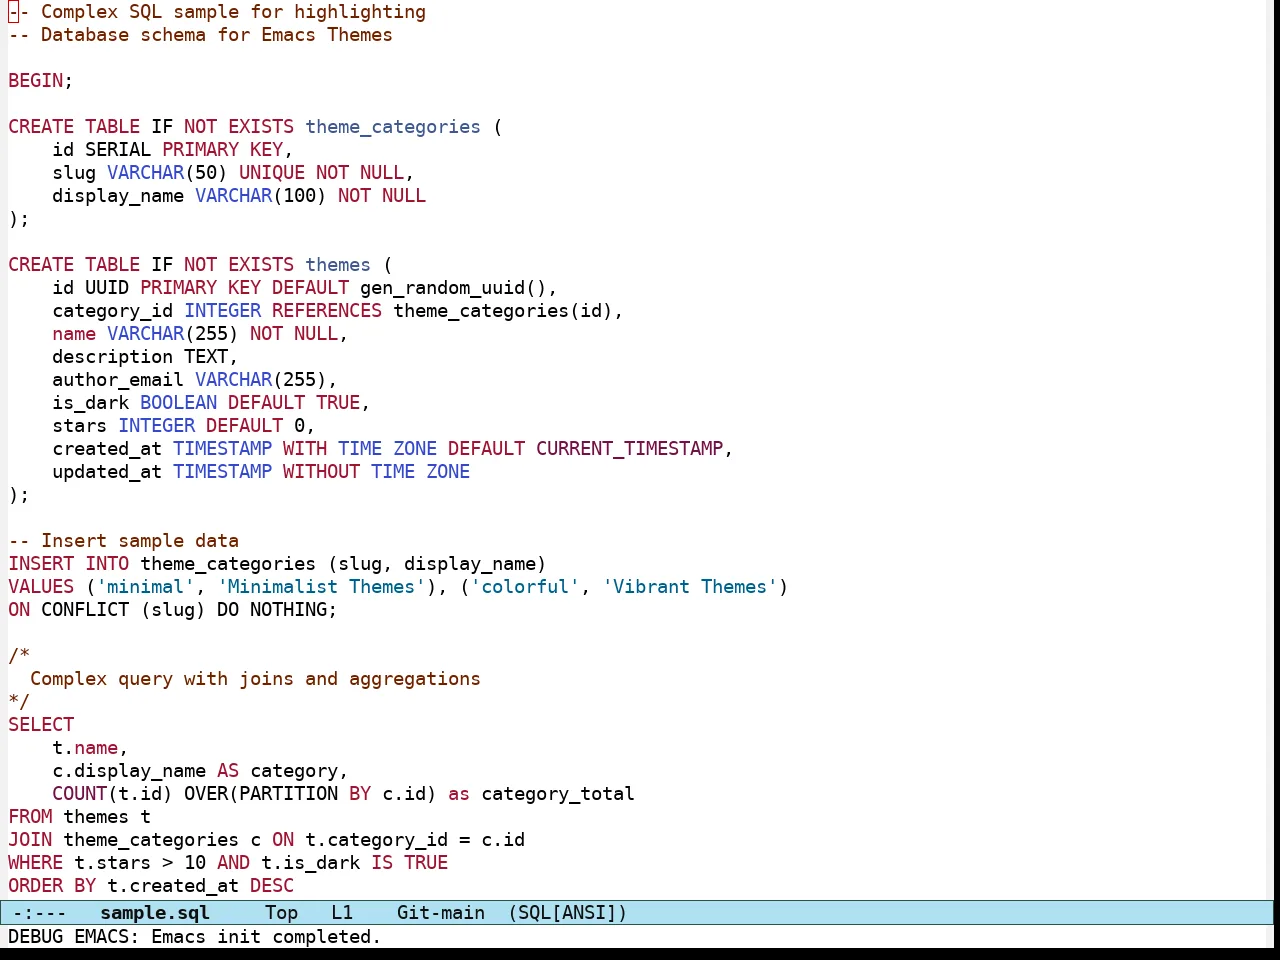The height and width of the screenshot is (960, 1280).
Task: Click t.created_at in the ORDER BY clause
Action: pyautogui.click(x=173, y=886)
